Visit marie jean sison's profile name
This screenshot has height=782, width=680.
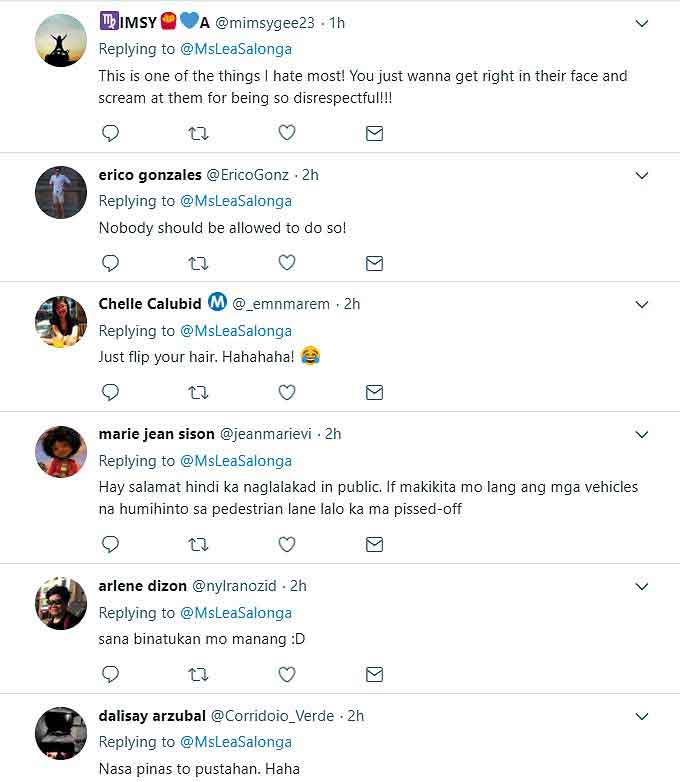(x=156, y=434)
